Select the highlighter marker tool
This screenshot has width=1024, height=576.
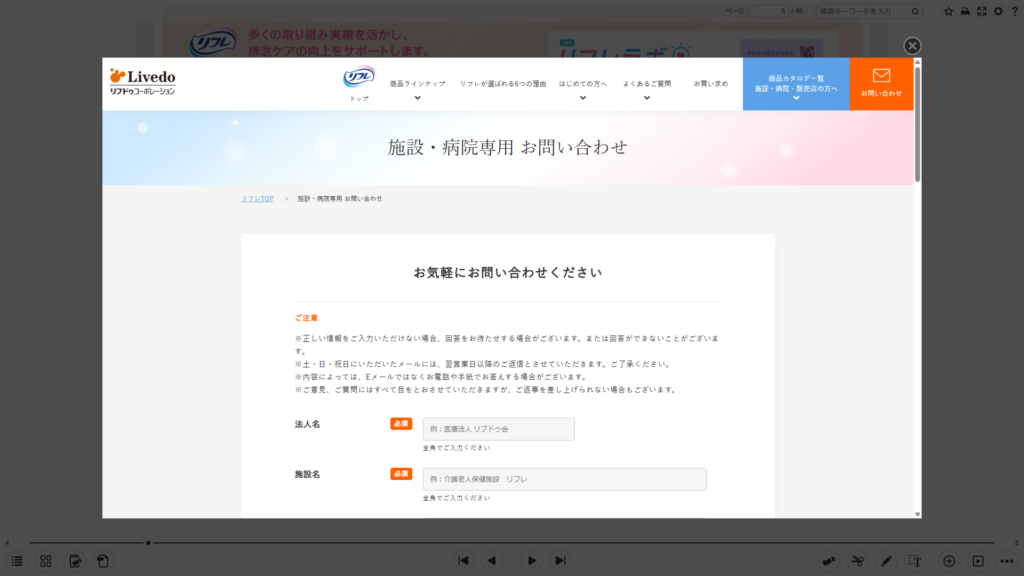(x=829, y=561)
